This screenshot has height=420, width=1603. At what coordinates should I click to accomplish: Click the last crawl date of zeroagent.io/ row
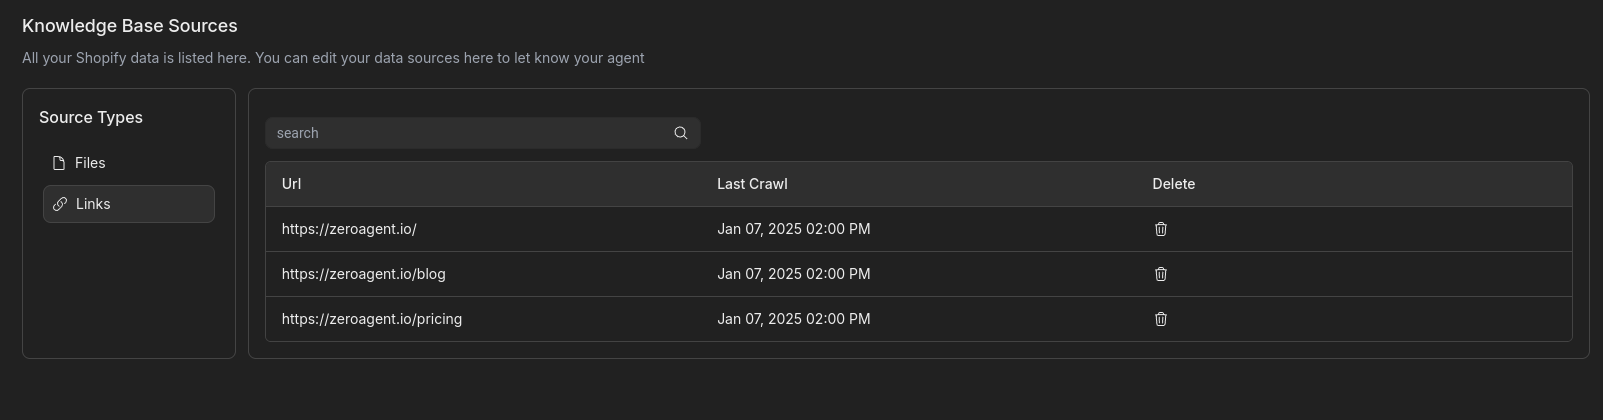[793, 229]
